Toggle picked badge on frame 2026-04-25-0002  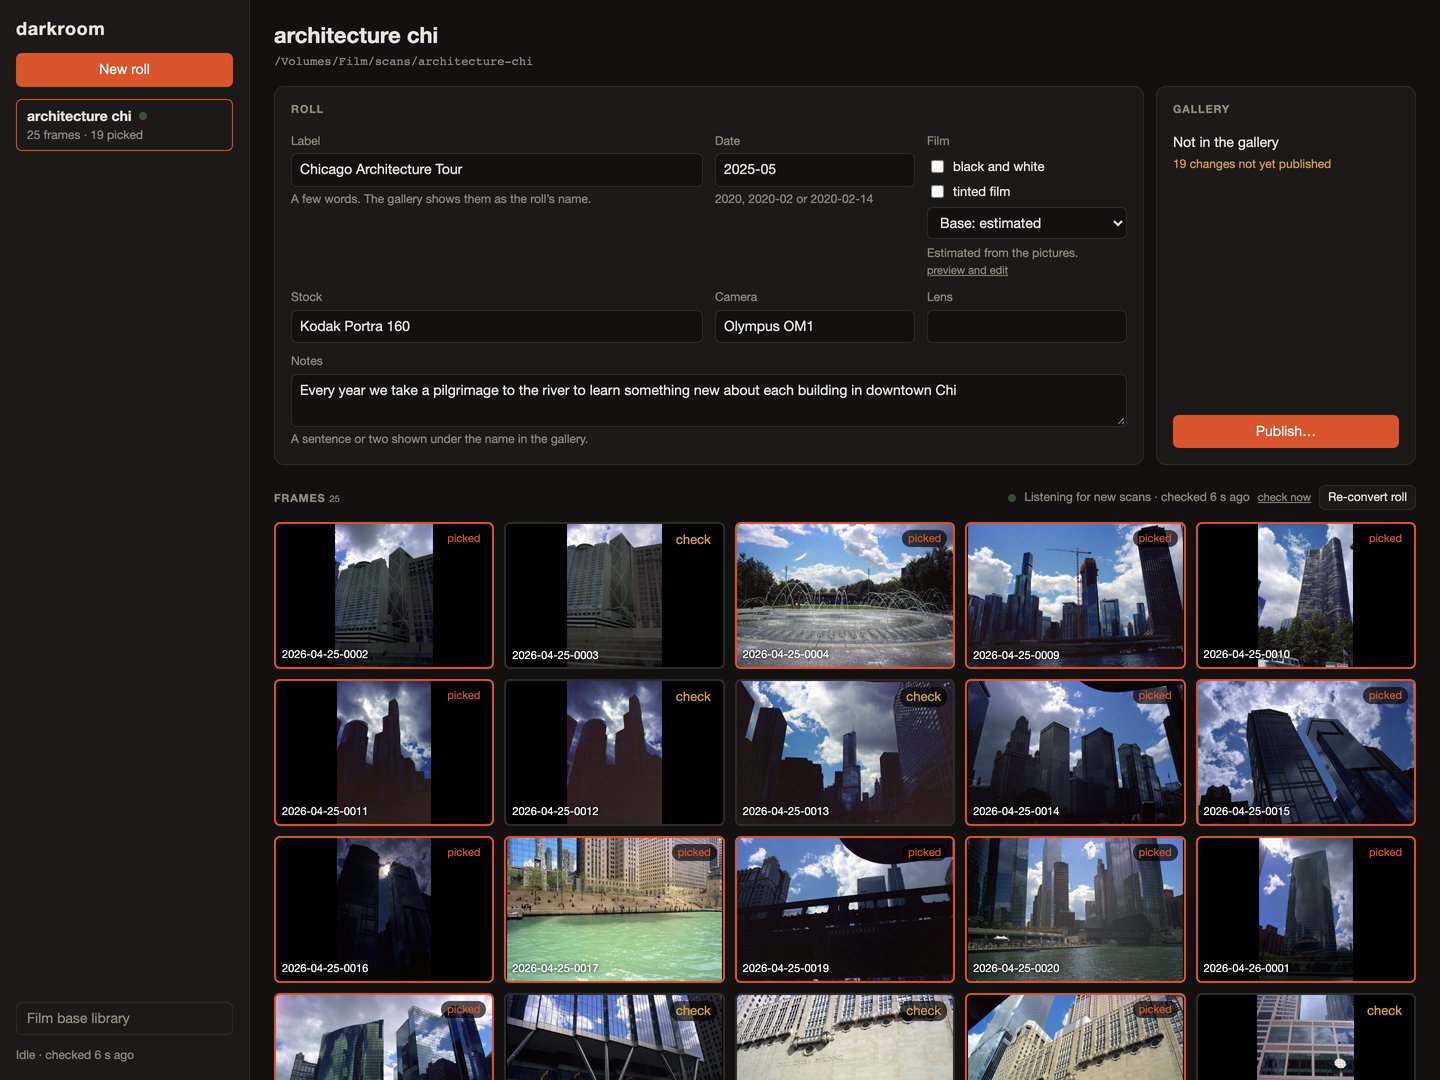(463, 539)
